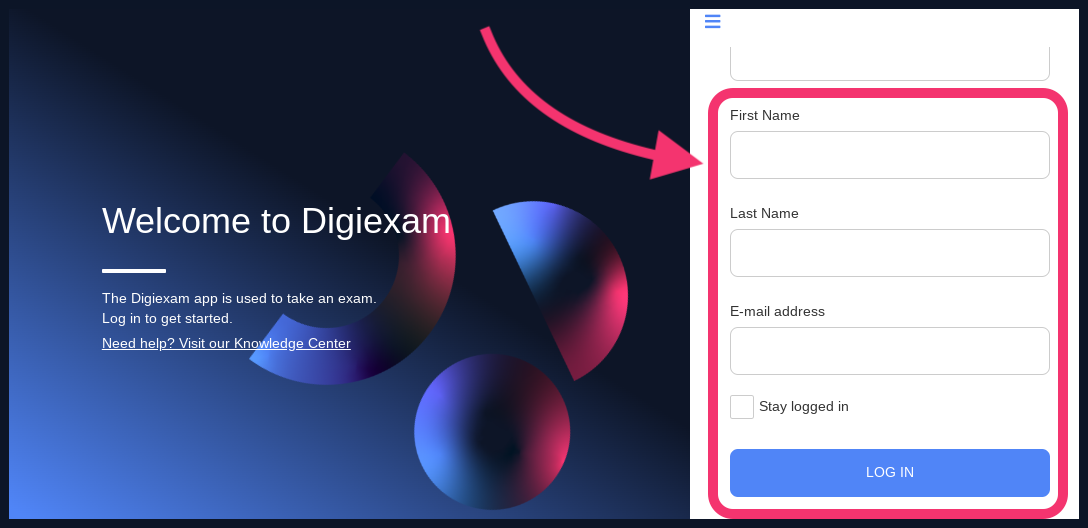Click the Last Name label text
This screenshot has height=528, width=1088.
click(764, 213)
